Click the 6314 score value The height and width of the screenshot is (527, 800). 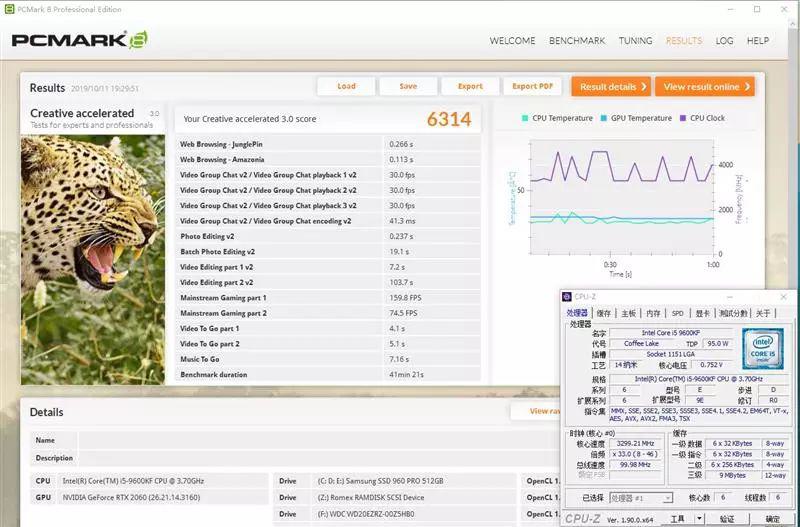click(449, 119)
